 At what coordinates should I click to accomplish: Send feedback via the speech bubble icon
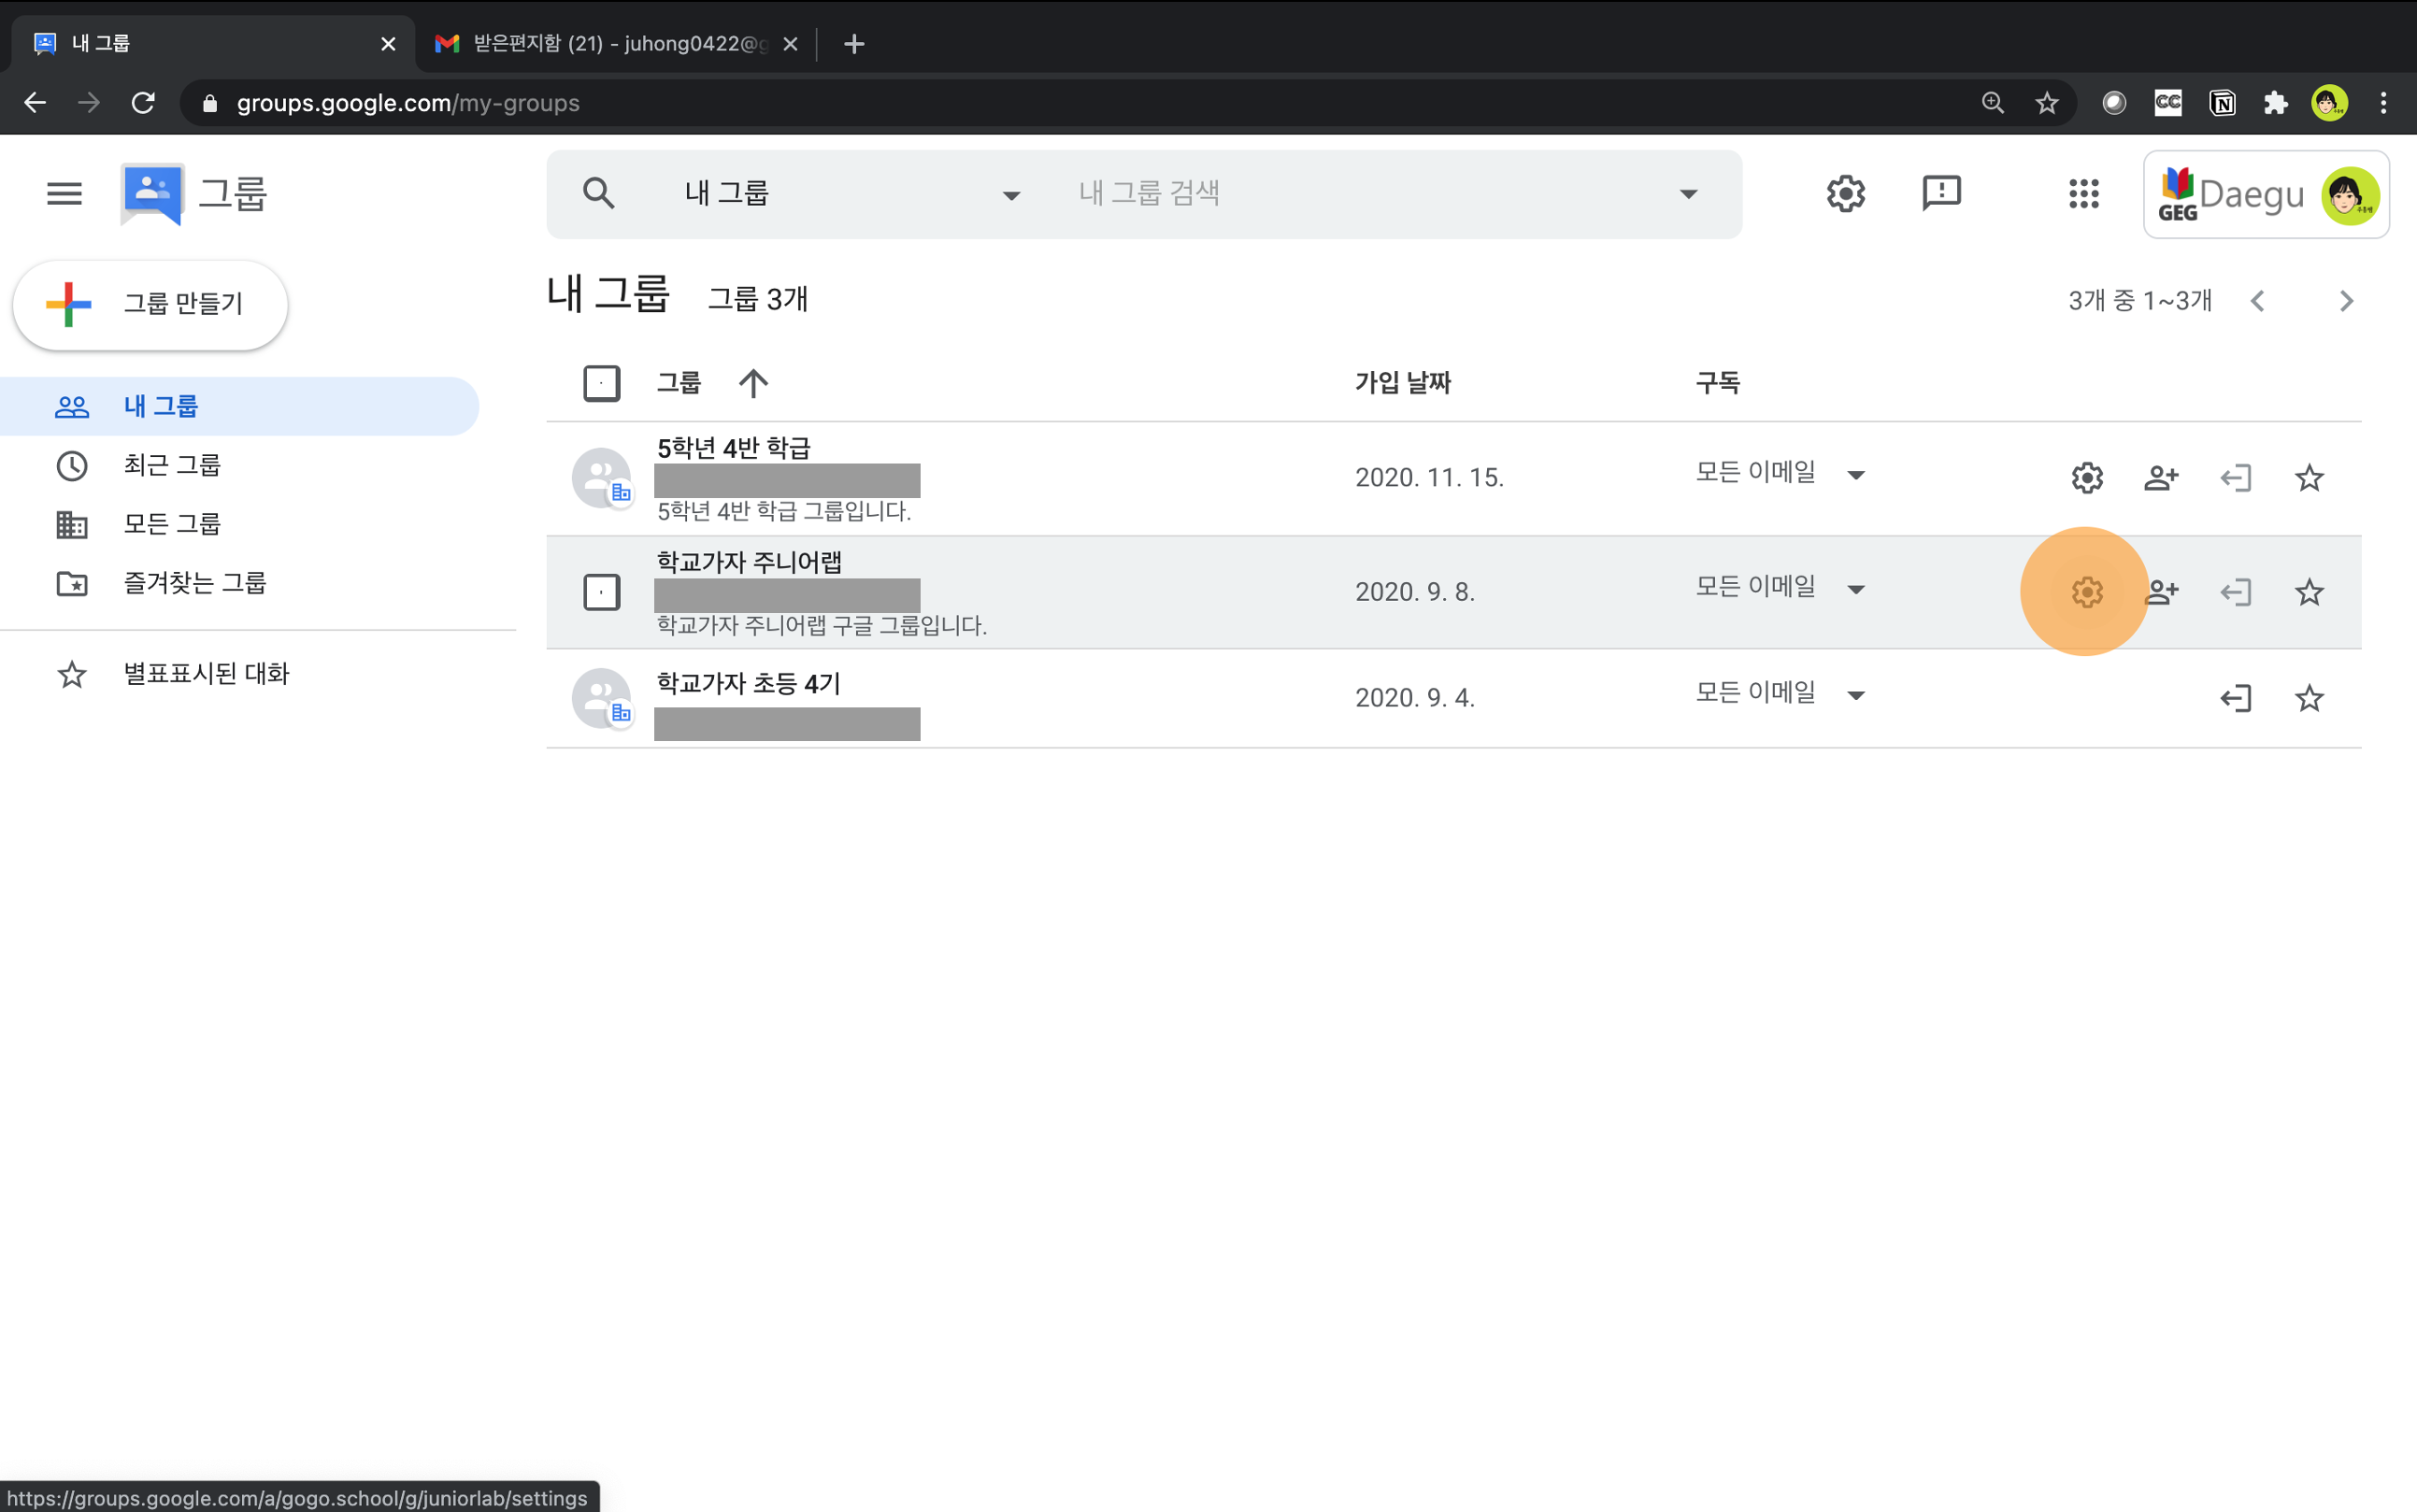tap(1941, 193)
